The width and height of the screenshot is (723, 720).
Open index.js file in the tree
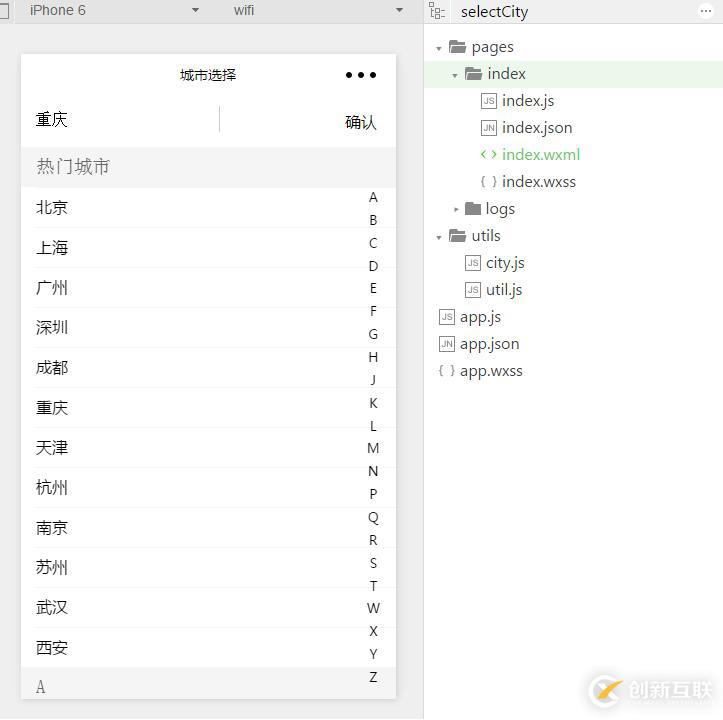pos(527,101)
